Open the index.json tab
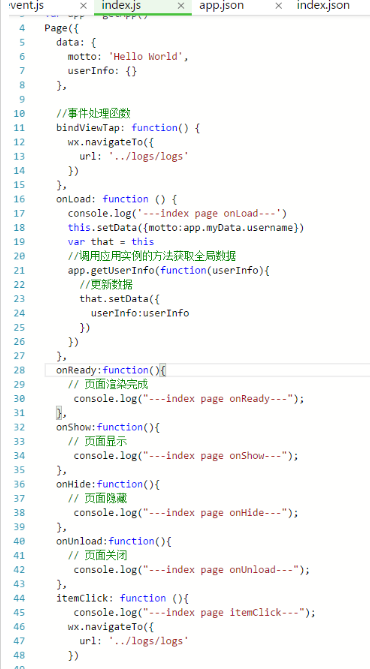Image resolution: width=370 pixels, height=669 pixels. [x=323, y=6]
